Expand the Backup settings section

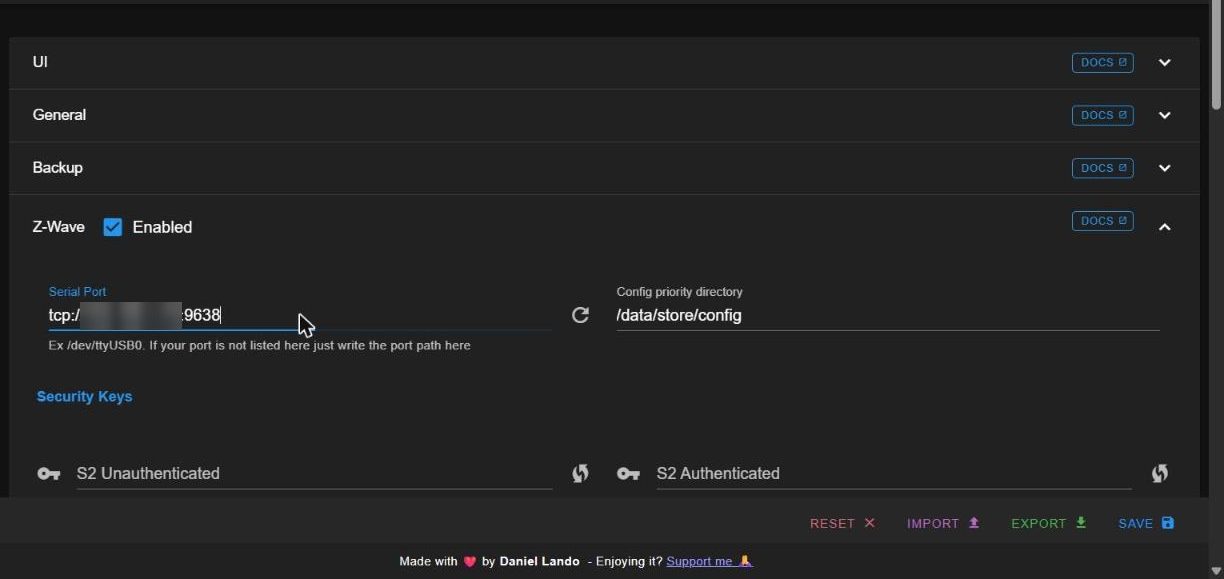pos(1164,168)
